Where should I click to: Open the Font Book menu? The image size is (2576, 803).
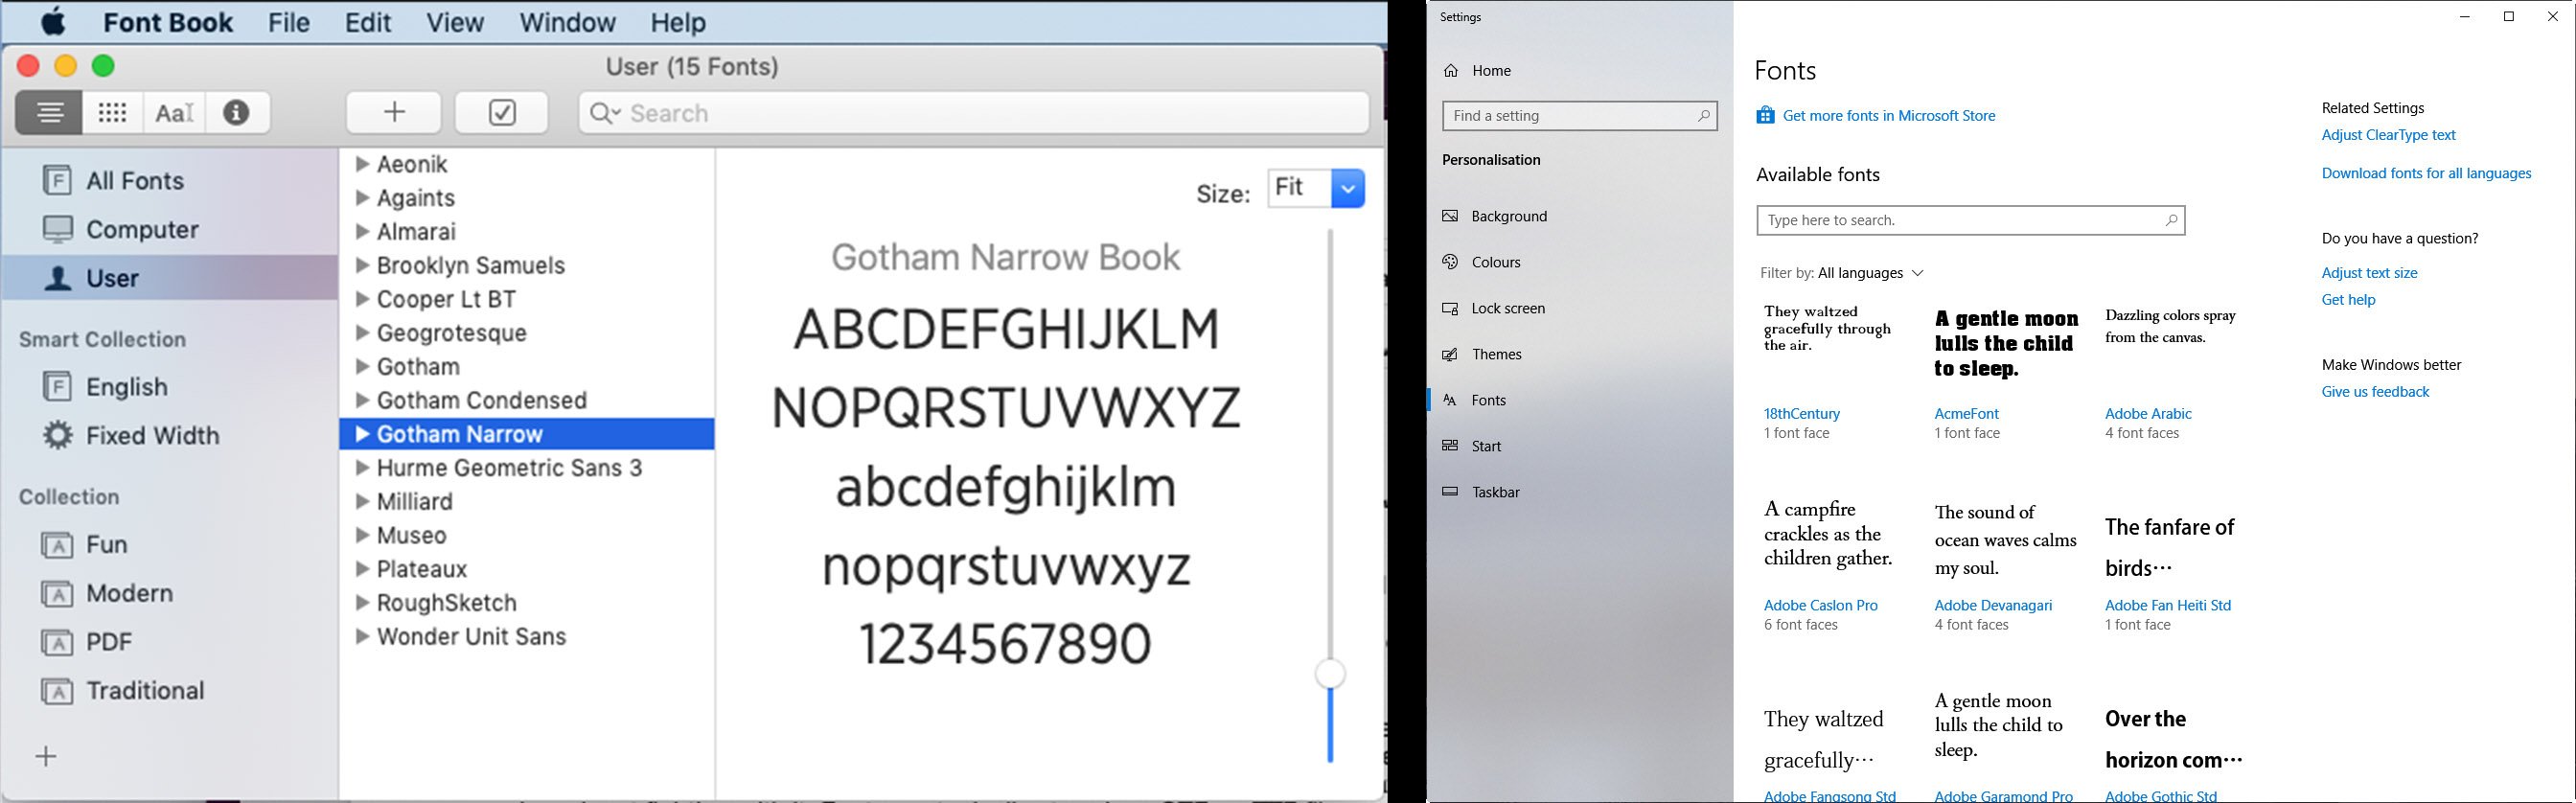click(168, 22)
